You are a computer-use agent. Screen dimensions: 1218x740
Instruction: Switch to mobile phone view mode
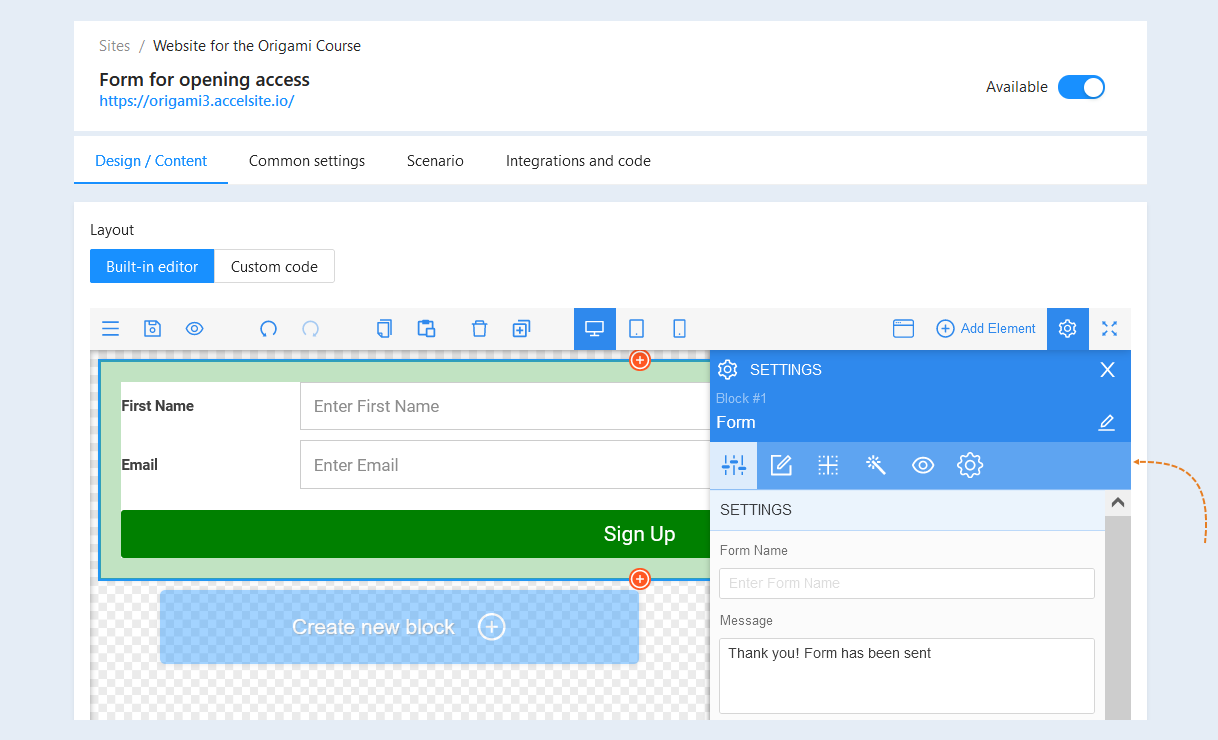coord(679,329)
